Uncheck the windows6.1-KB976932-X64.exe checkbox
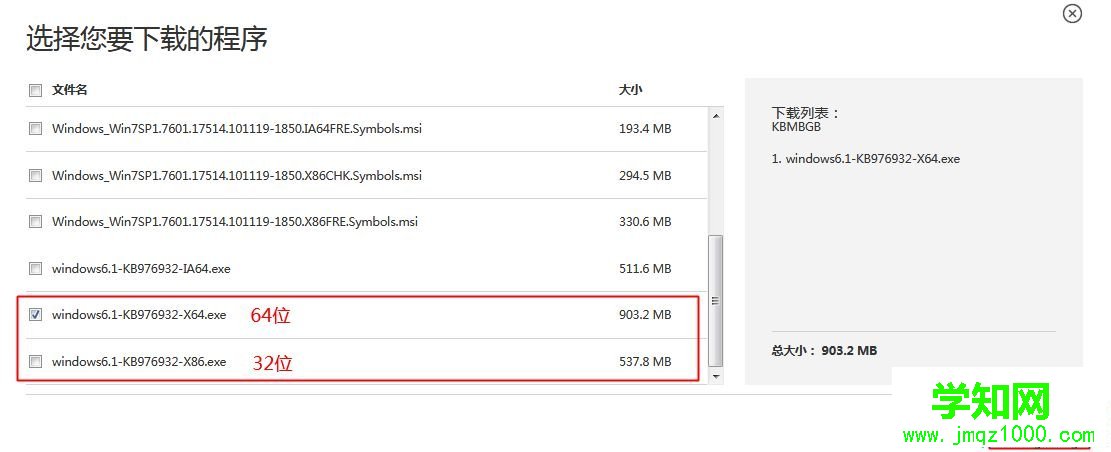The height and width of the screenshot is (452, 1111). pyautogui.click(x=36, y=315)
